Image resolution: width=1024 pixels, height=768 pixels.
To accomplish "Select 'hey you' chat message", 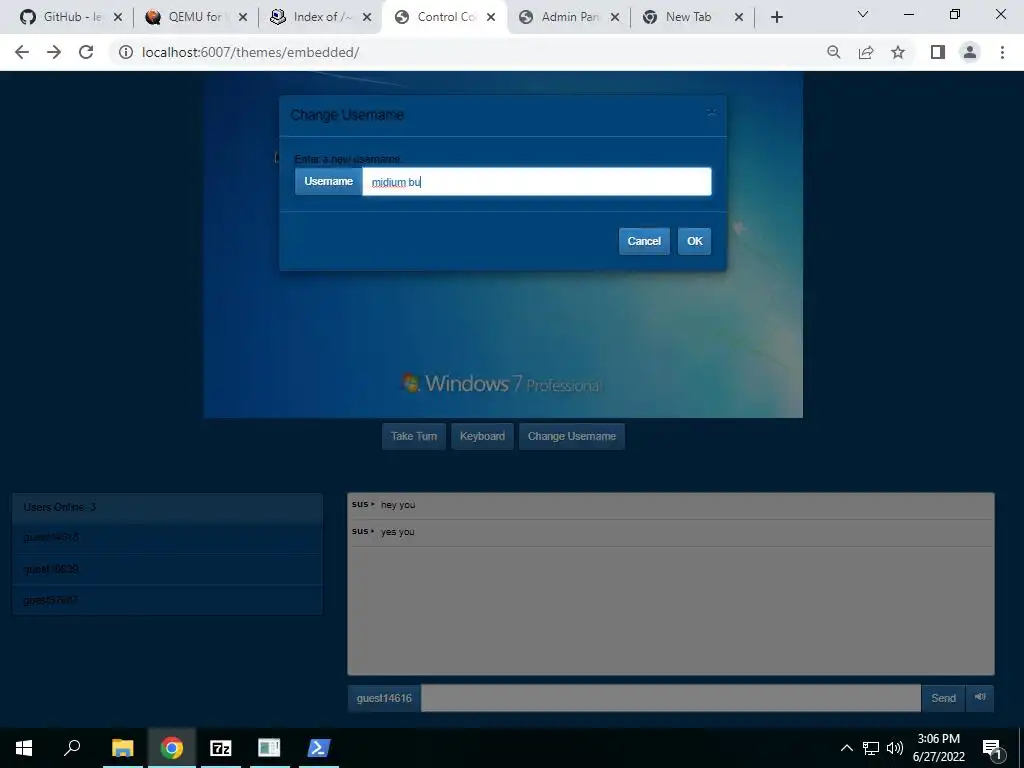I will click(x=398, y=505).
